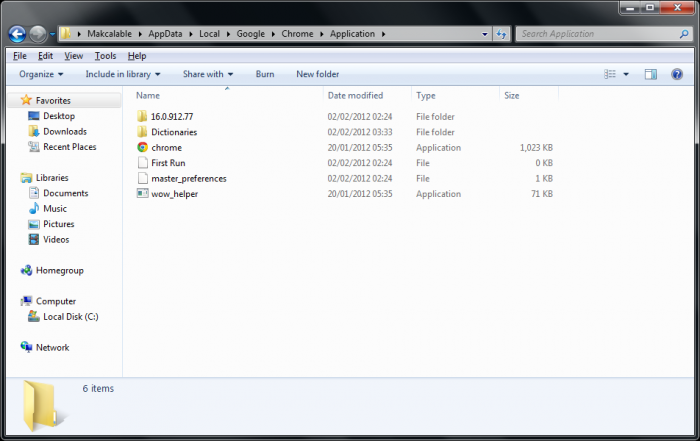This screenshot has width=700, height=441.
Task: Select the wow_helper application icon
Action: coord(142,194)
